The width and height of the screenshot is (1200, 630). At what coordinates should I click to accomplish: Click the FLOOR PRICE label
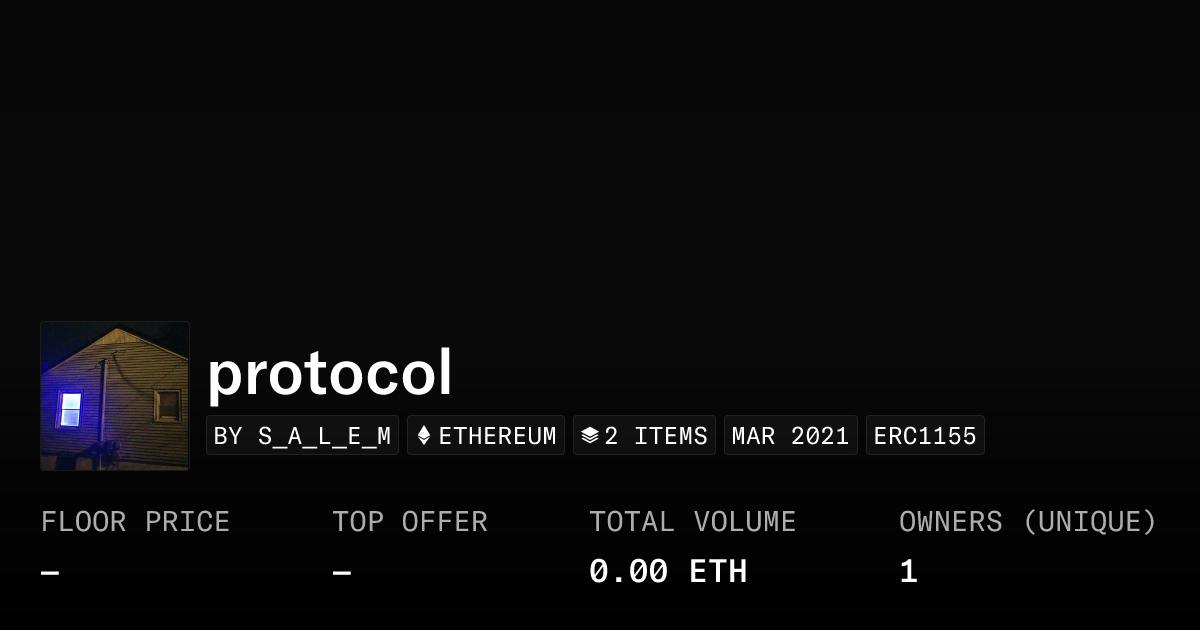coord(135,522)
